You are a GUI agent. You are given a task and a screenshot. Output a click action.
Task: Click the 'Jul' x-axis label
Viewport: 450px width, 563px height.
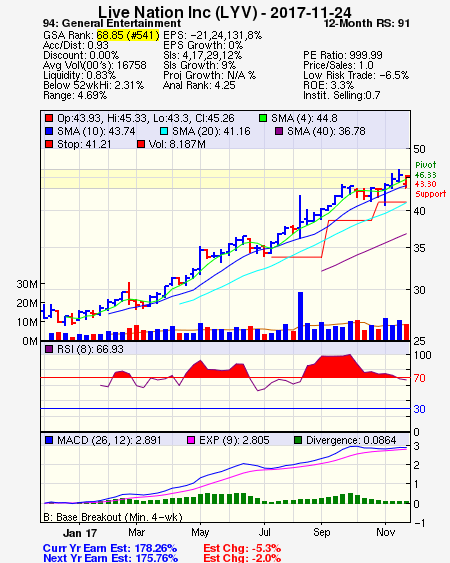click(265, 532)
